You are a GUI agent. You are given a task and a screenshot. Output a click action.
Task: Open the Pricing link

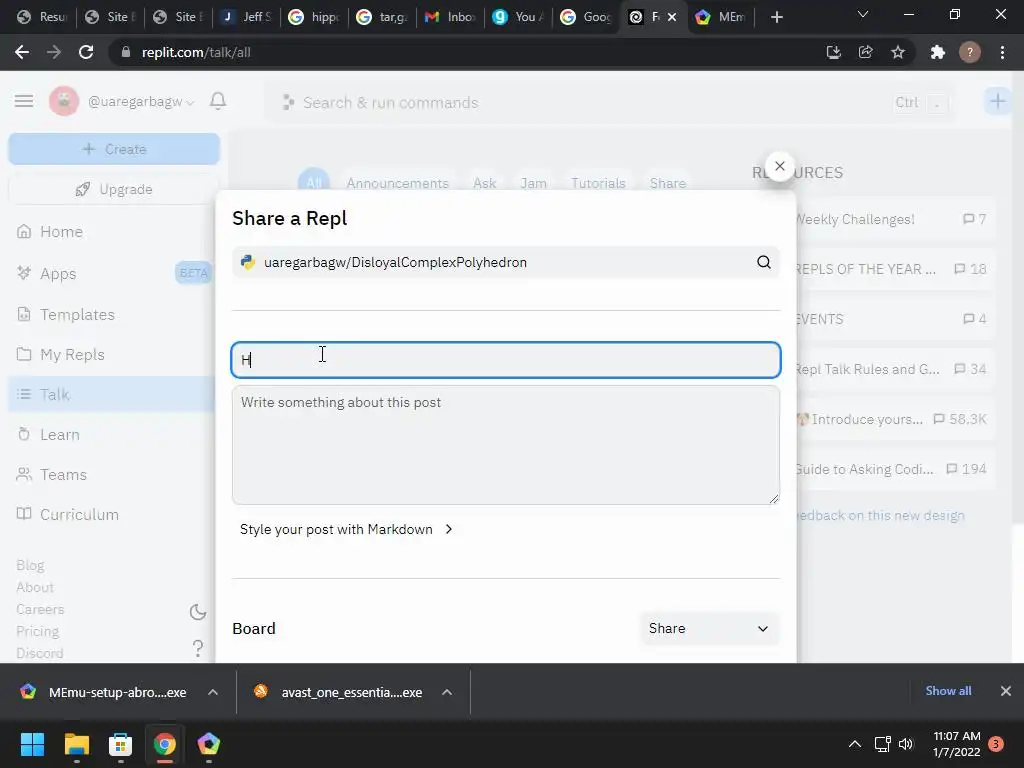pos(38,632)
